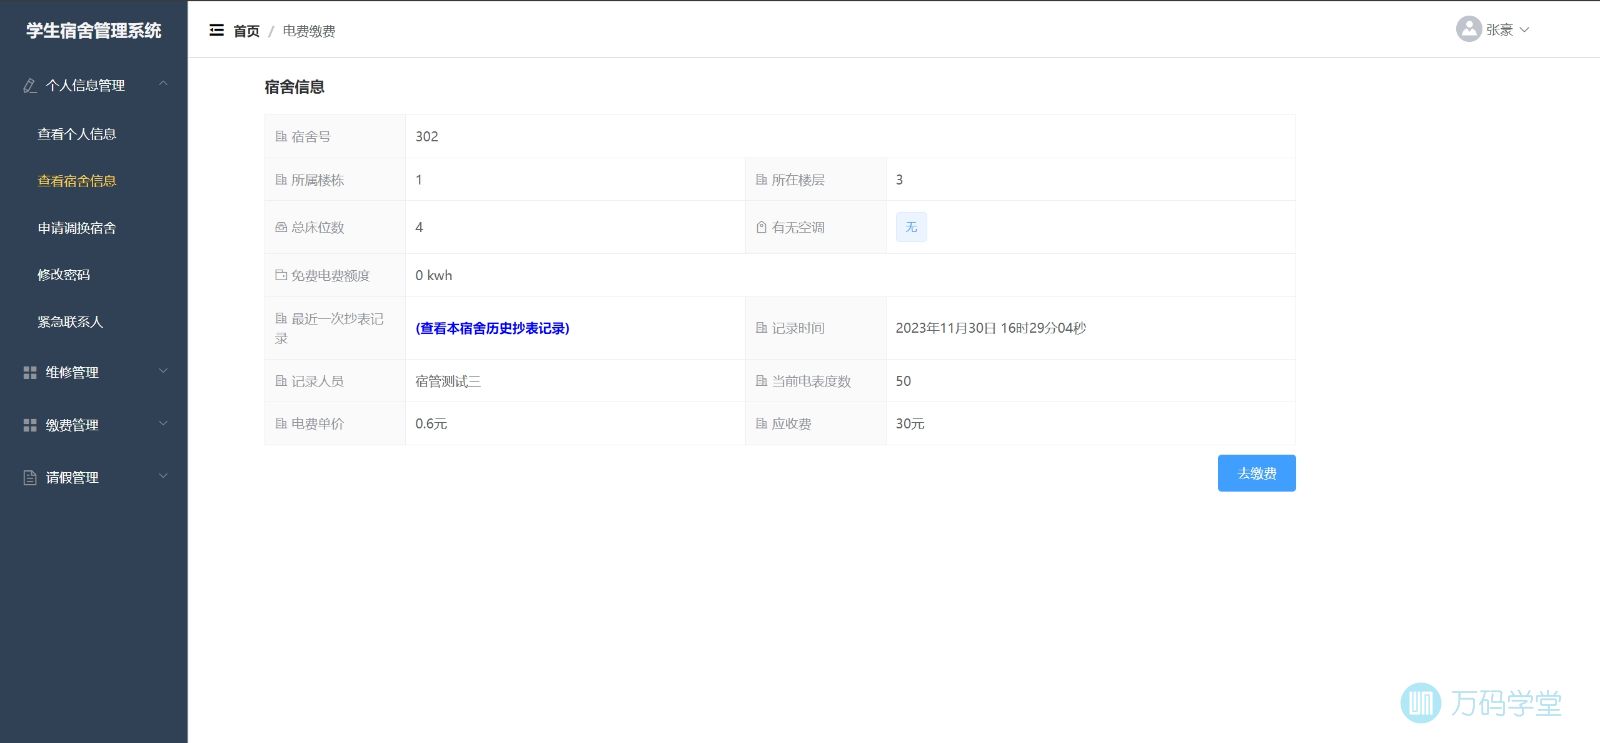Image resolution: width=1600 pixels, height=743 pixels.
Task: Click the icon next to 电费单价
Action: point(281,424)
